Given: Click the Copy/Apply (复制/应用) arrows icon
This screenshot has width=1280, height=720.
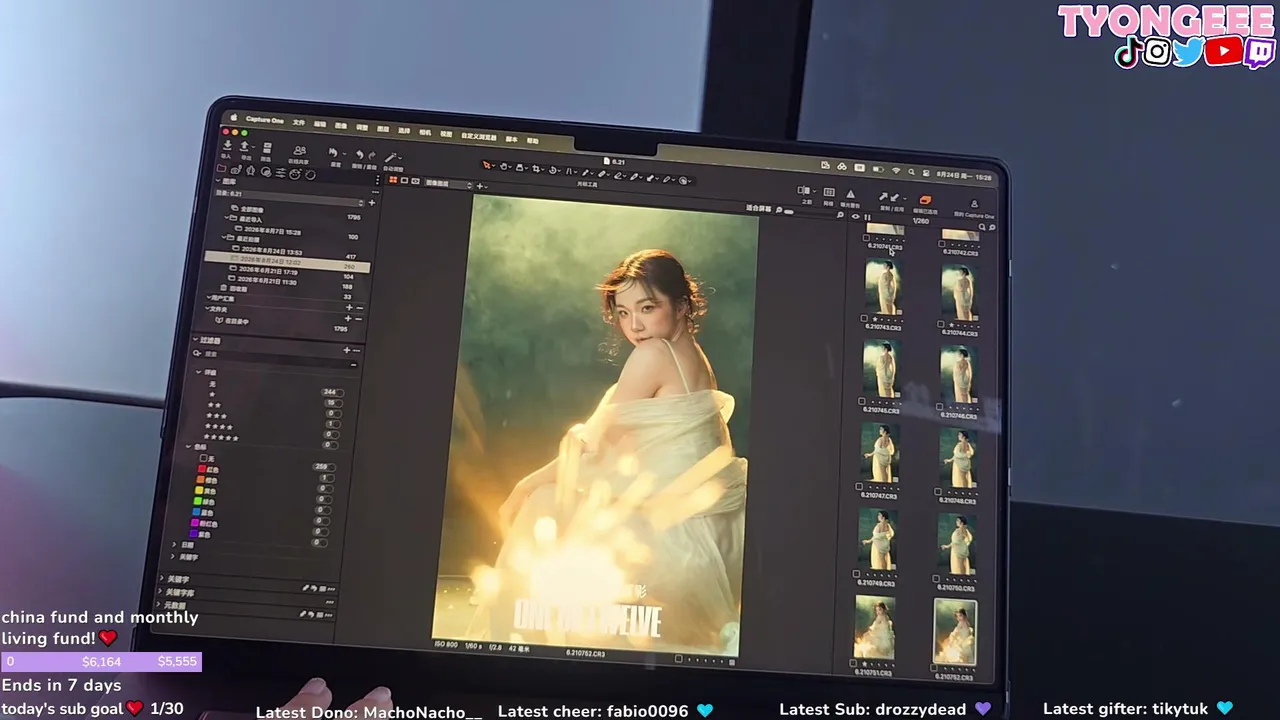Looking at the screenshot, I should pyautogui.click(x=887, y=198).
